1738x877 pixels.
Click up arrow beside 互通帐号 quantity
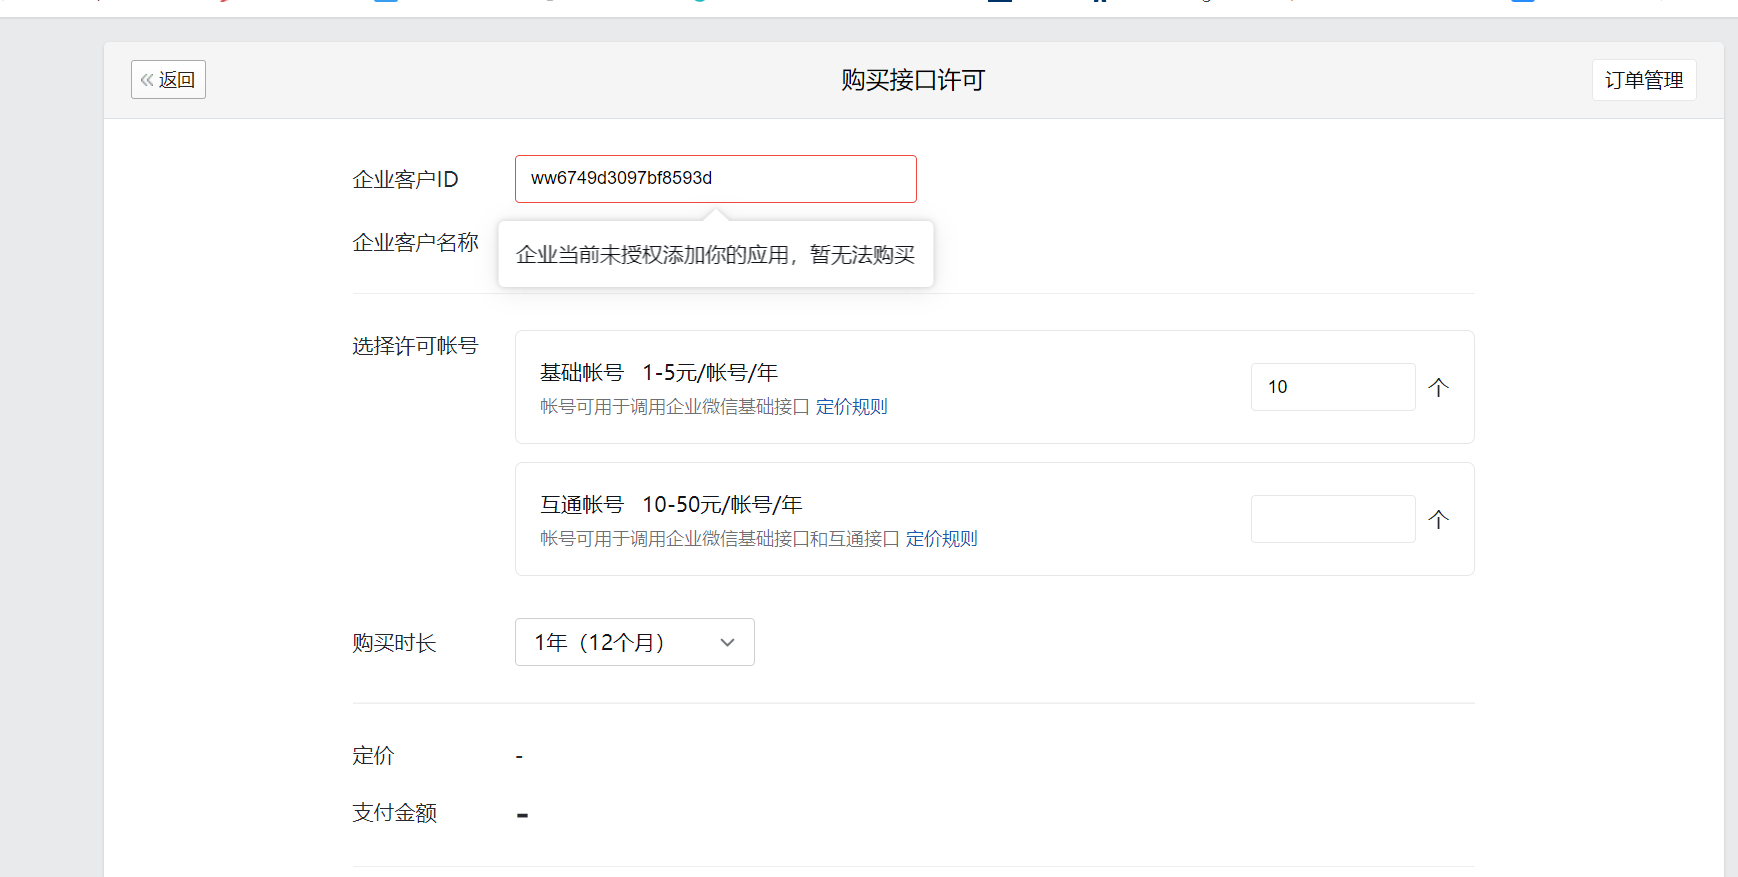[1438, 519]
